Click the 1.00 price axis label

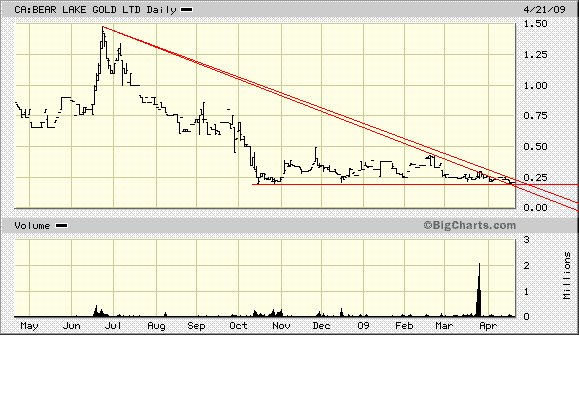535,86
